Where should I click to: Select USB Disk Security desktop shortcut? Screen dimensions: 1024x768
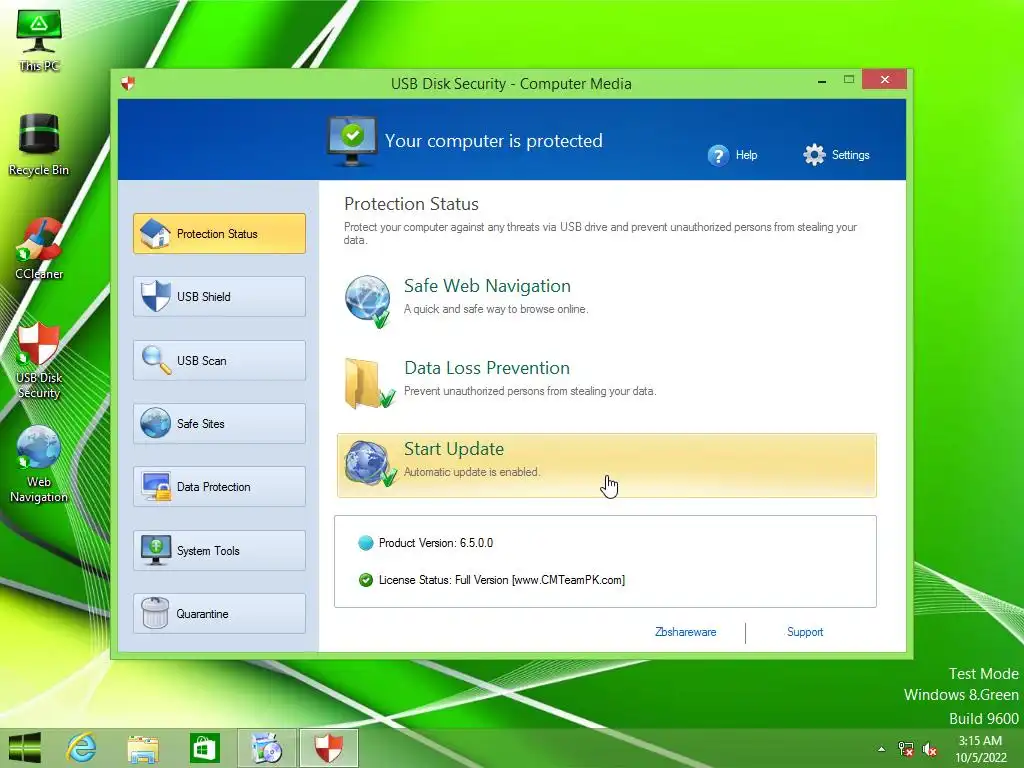(x=39, y=360)
